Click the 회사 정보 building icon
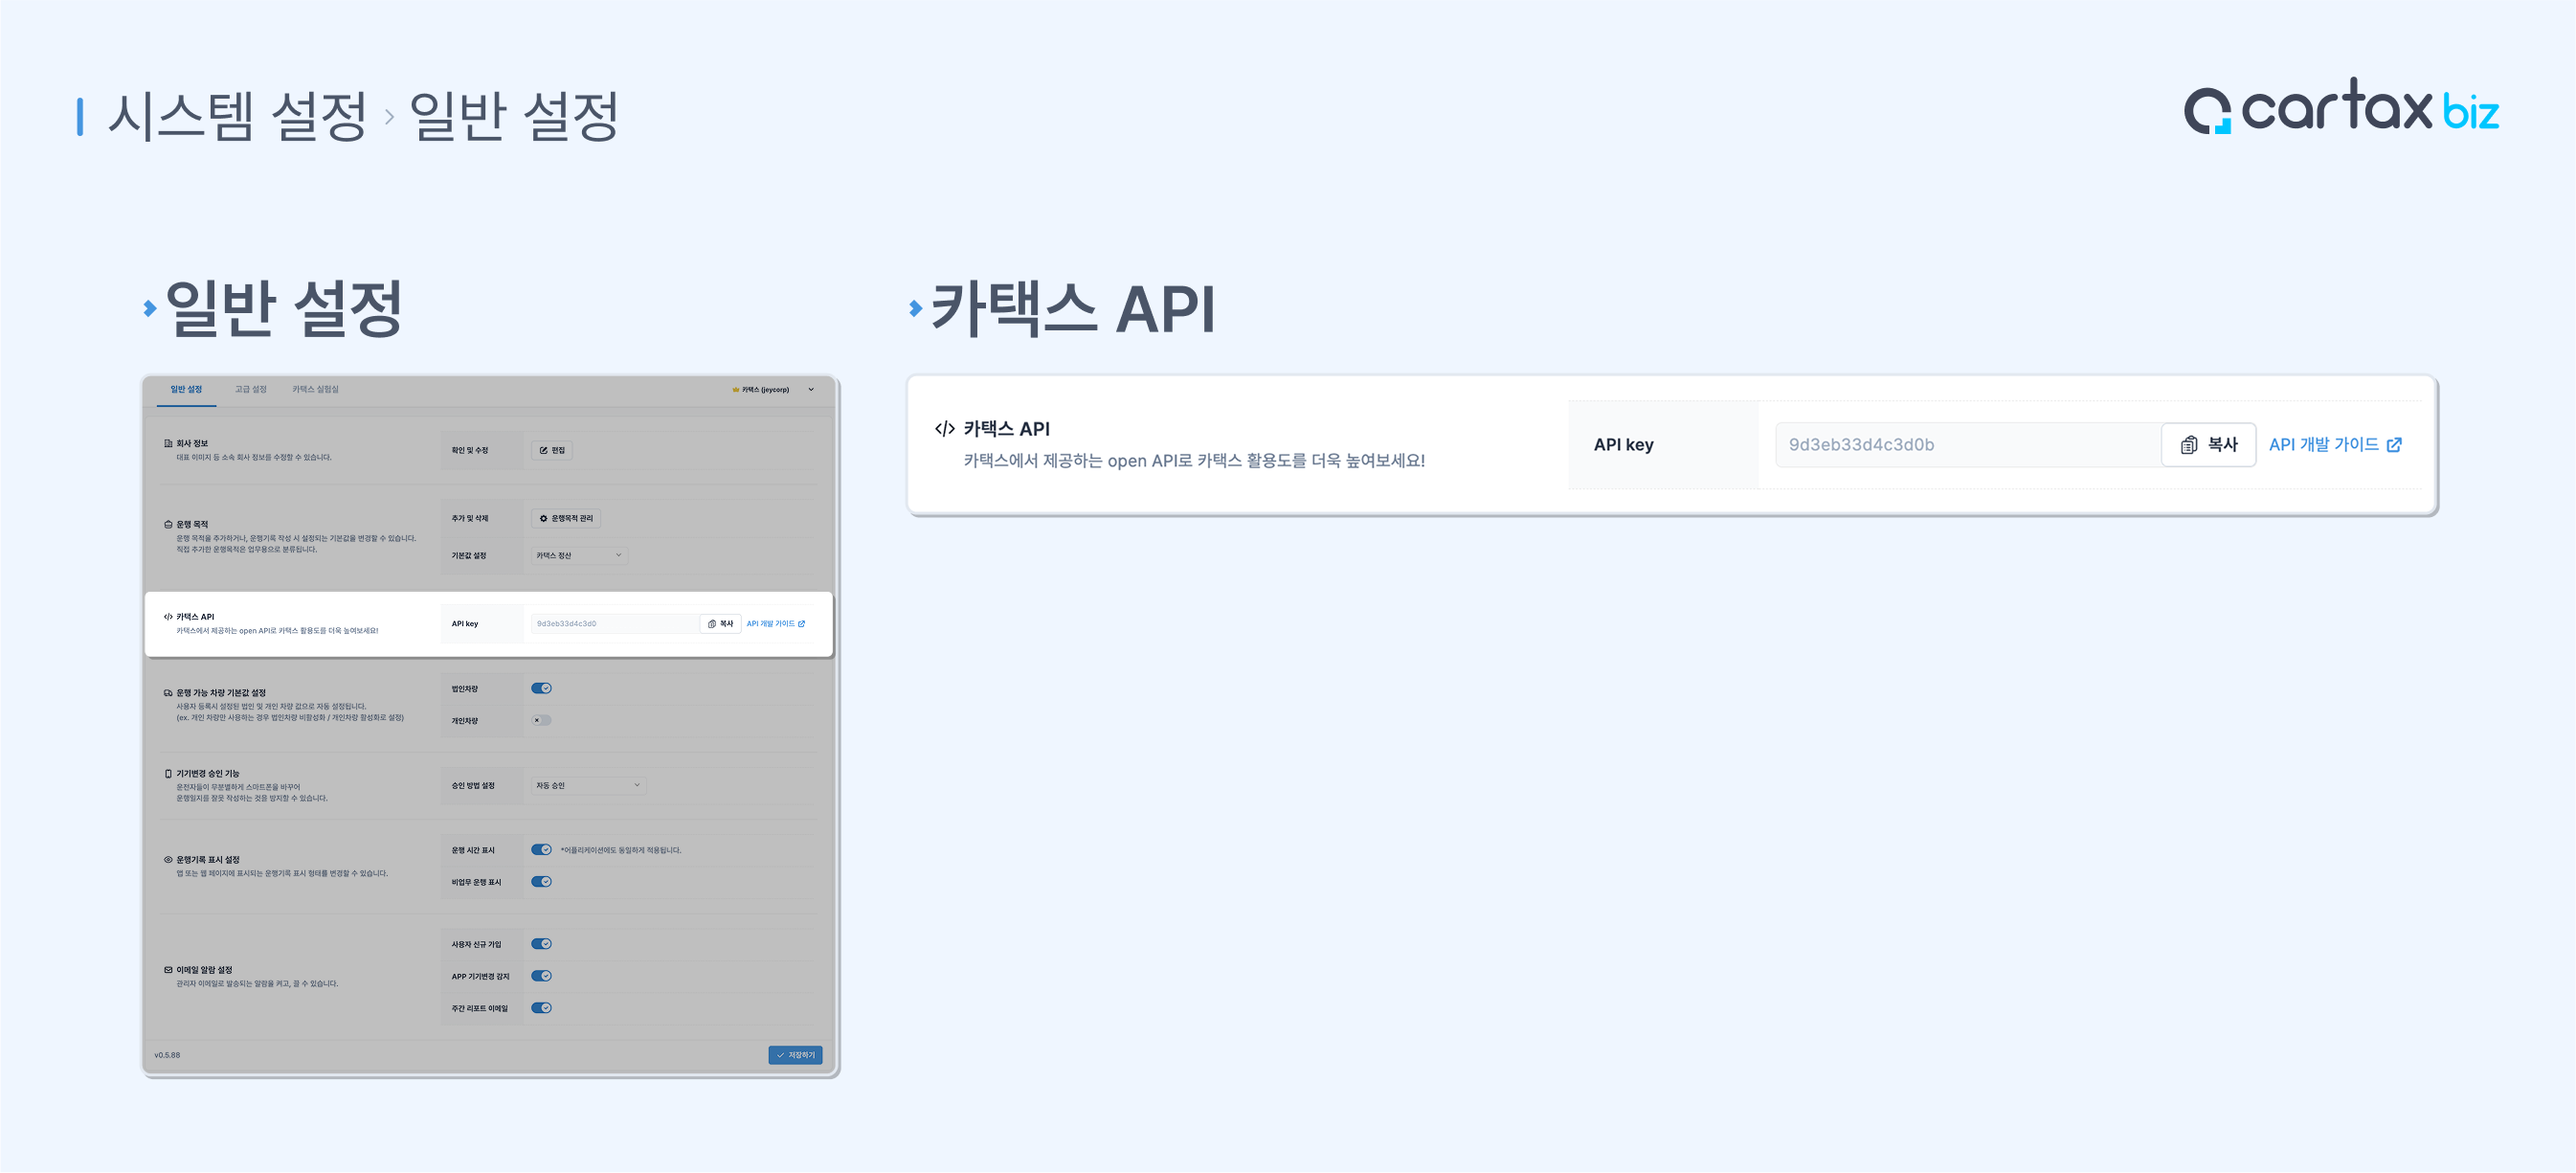Screen dimensions: 2576x1173 coord(168,443)
